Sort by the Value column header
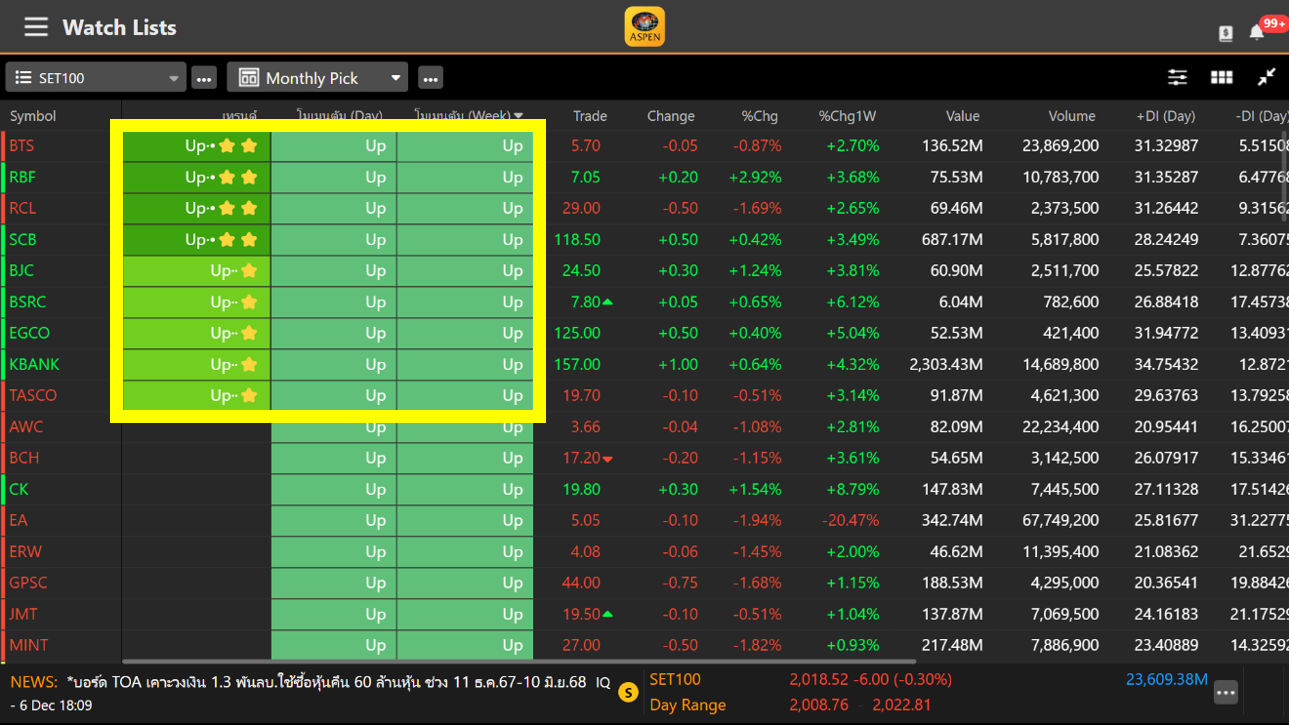 (x=963, y=116)
